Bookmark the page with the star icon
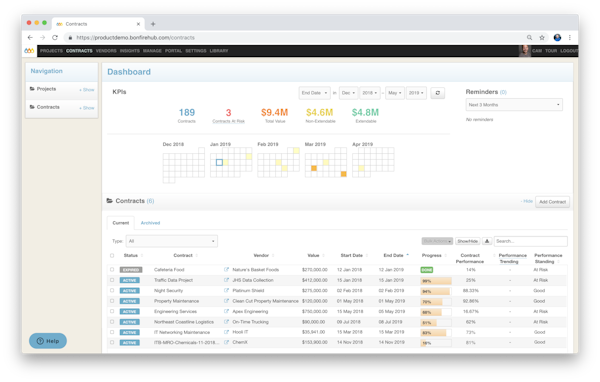The image size is (600, 382). tap(542, 38)
